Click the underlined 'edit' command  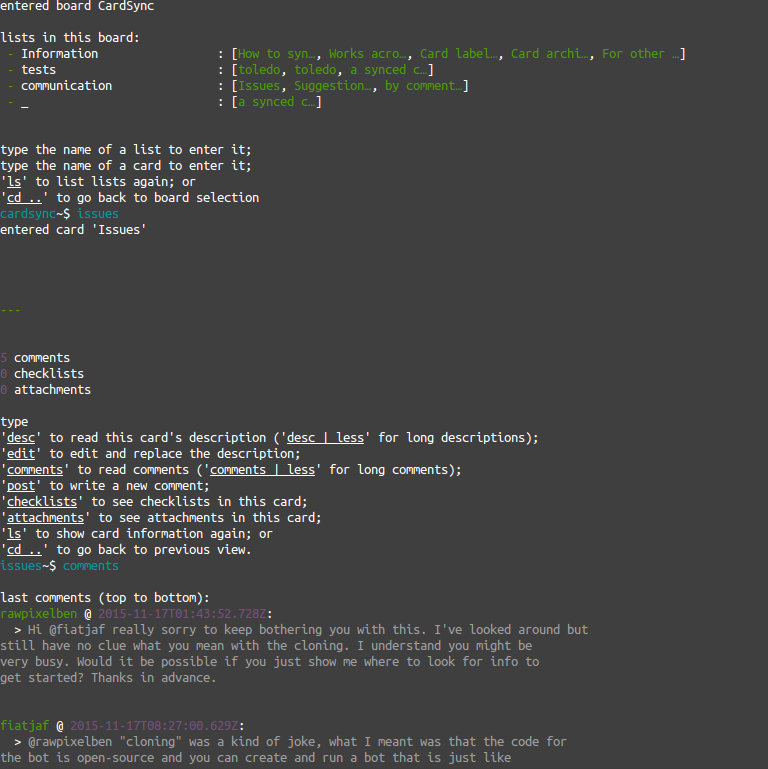coord(21,454)
